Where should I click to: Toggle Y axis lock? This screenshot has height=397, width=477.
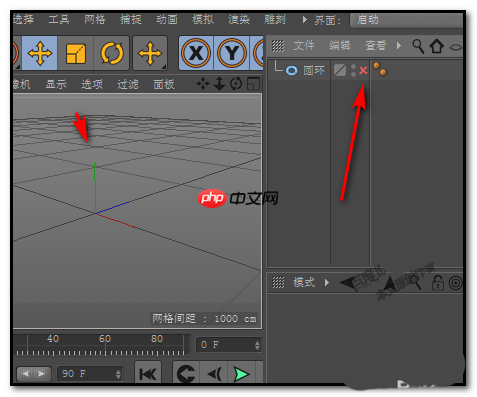[232, 53]
